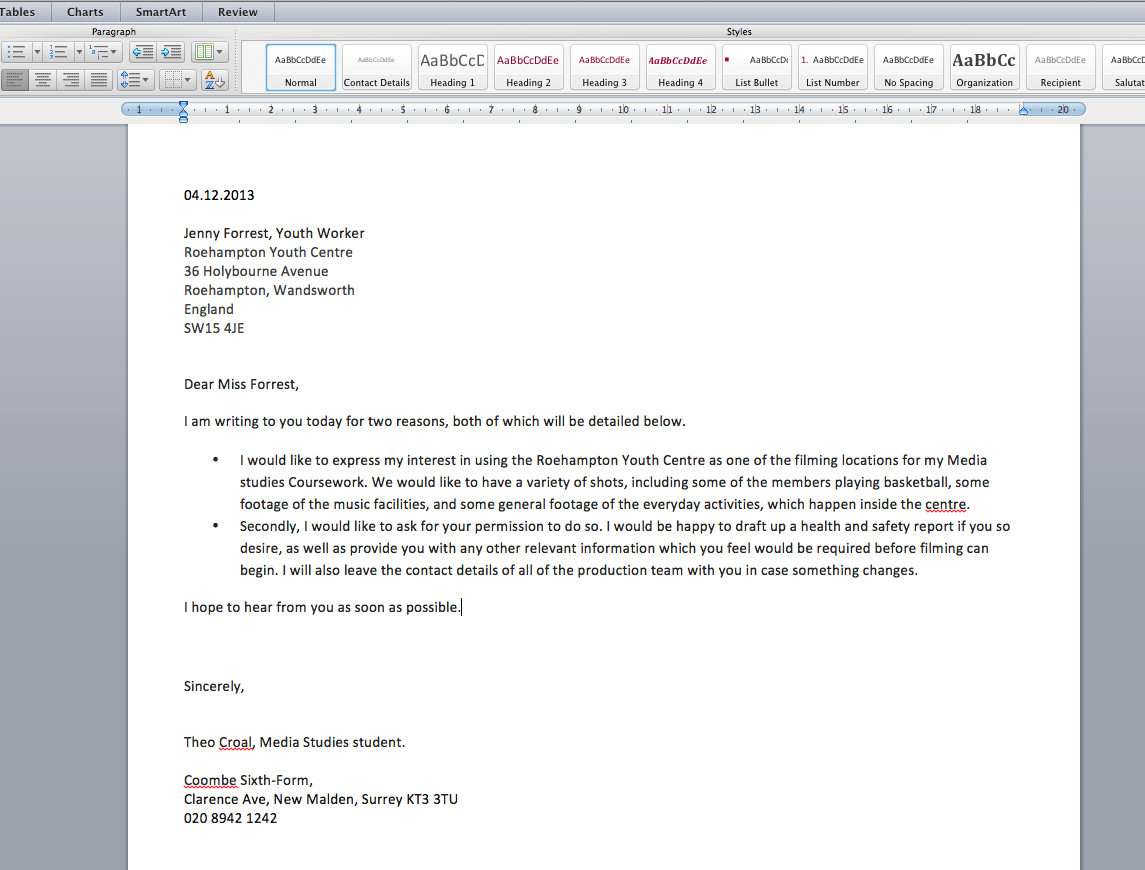
Task: Click misspelled word 'centre' underlined red
Action: click(946, 504)
